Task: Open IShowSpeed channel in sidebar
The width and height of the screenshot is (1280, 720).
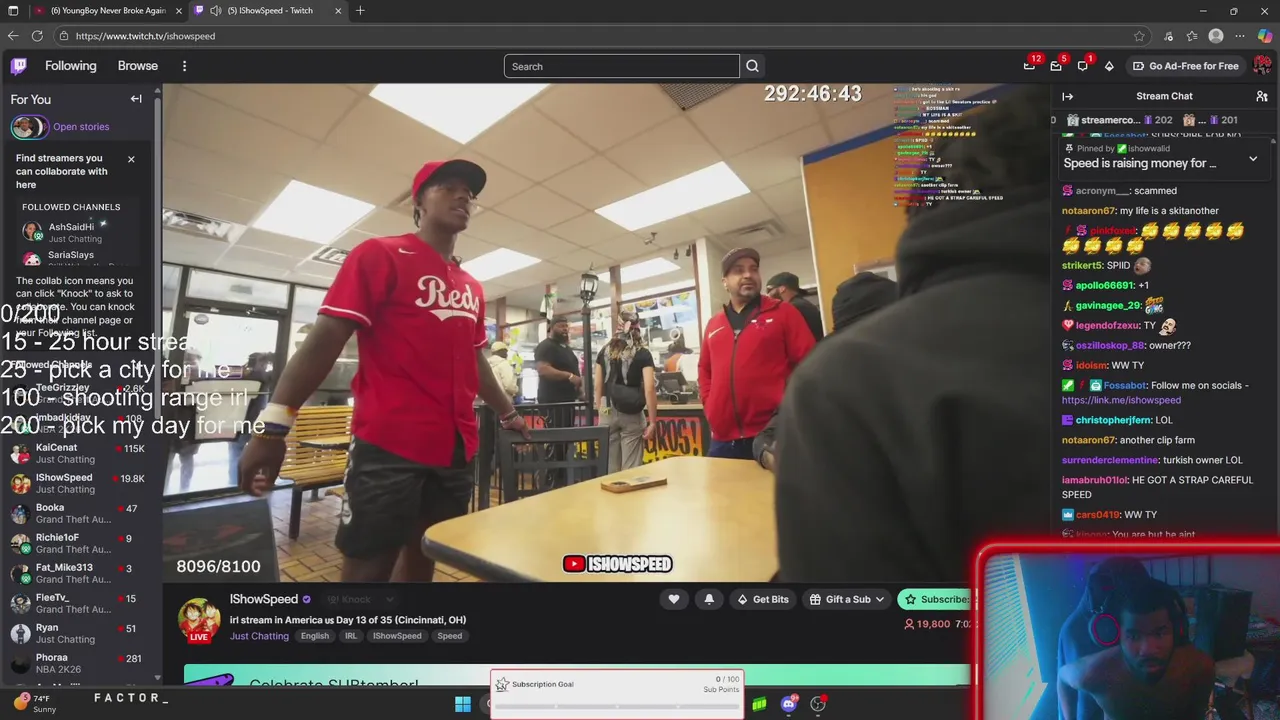Action: [x=78, y=484]
